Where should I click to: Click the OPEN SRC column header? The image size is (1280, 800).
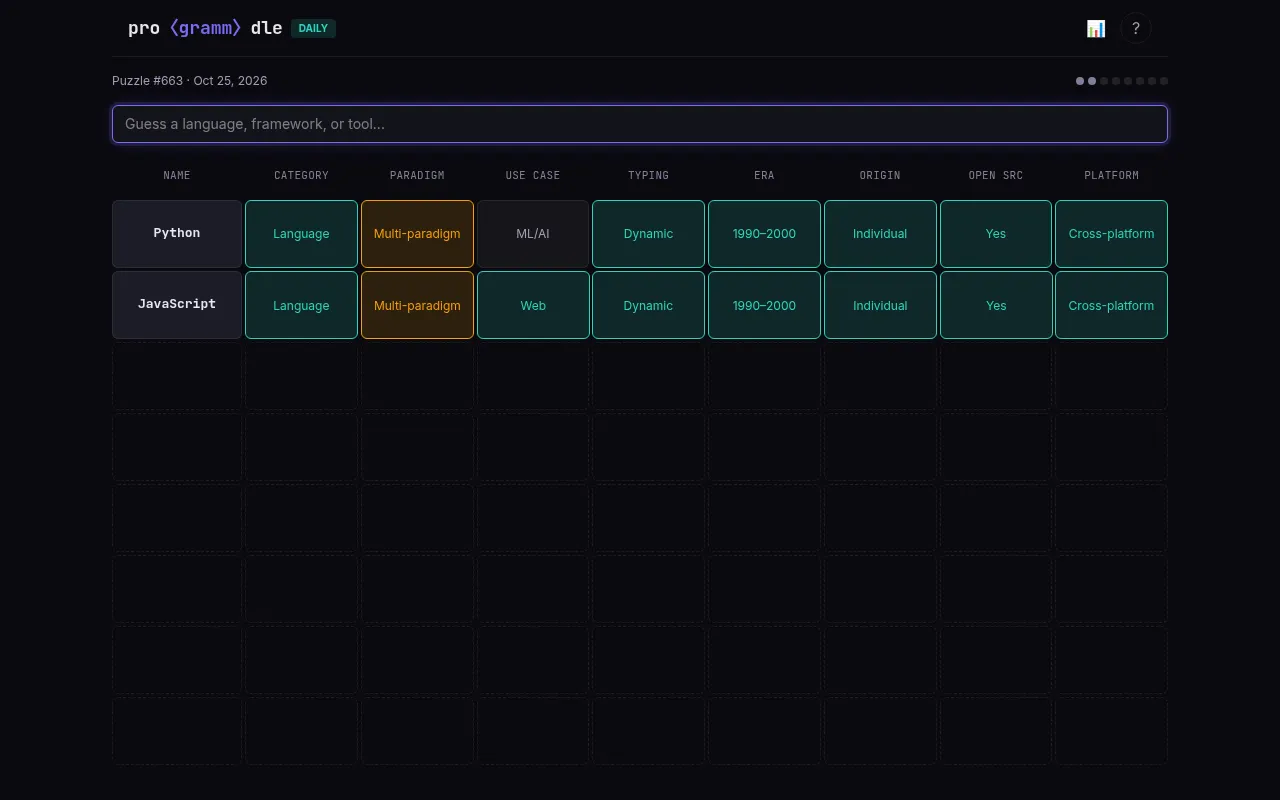point(996,175)
